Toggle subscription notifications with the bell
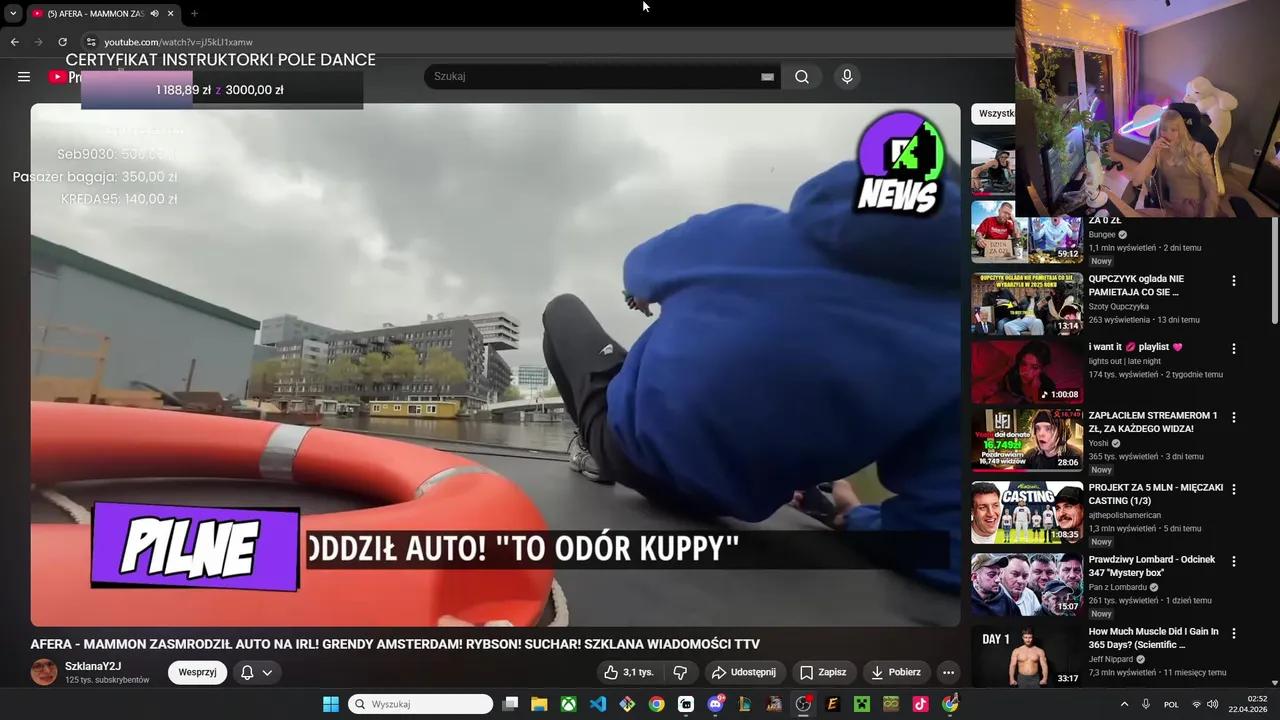The height and width of the screenshot is (720, 1280). click(x=246, y=672)
